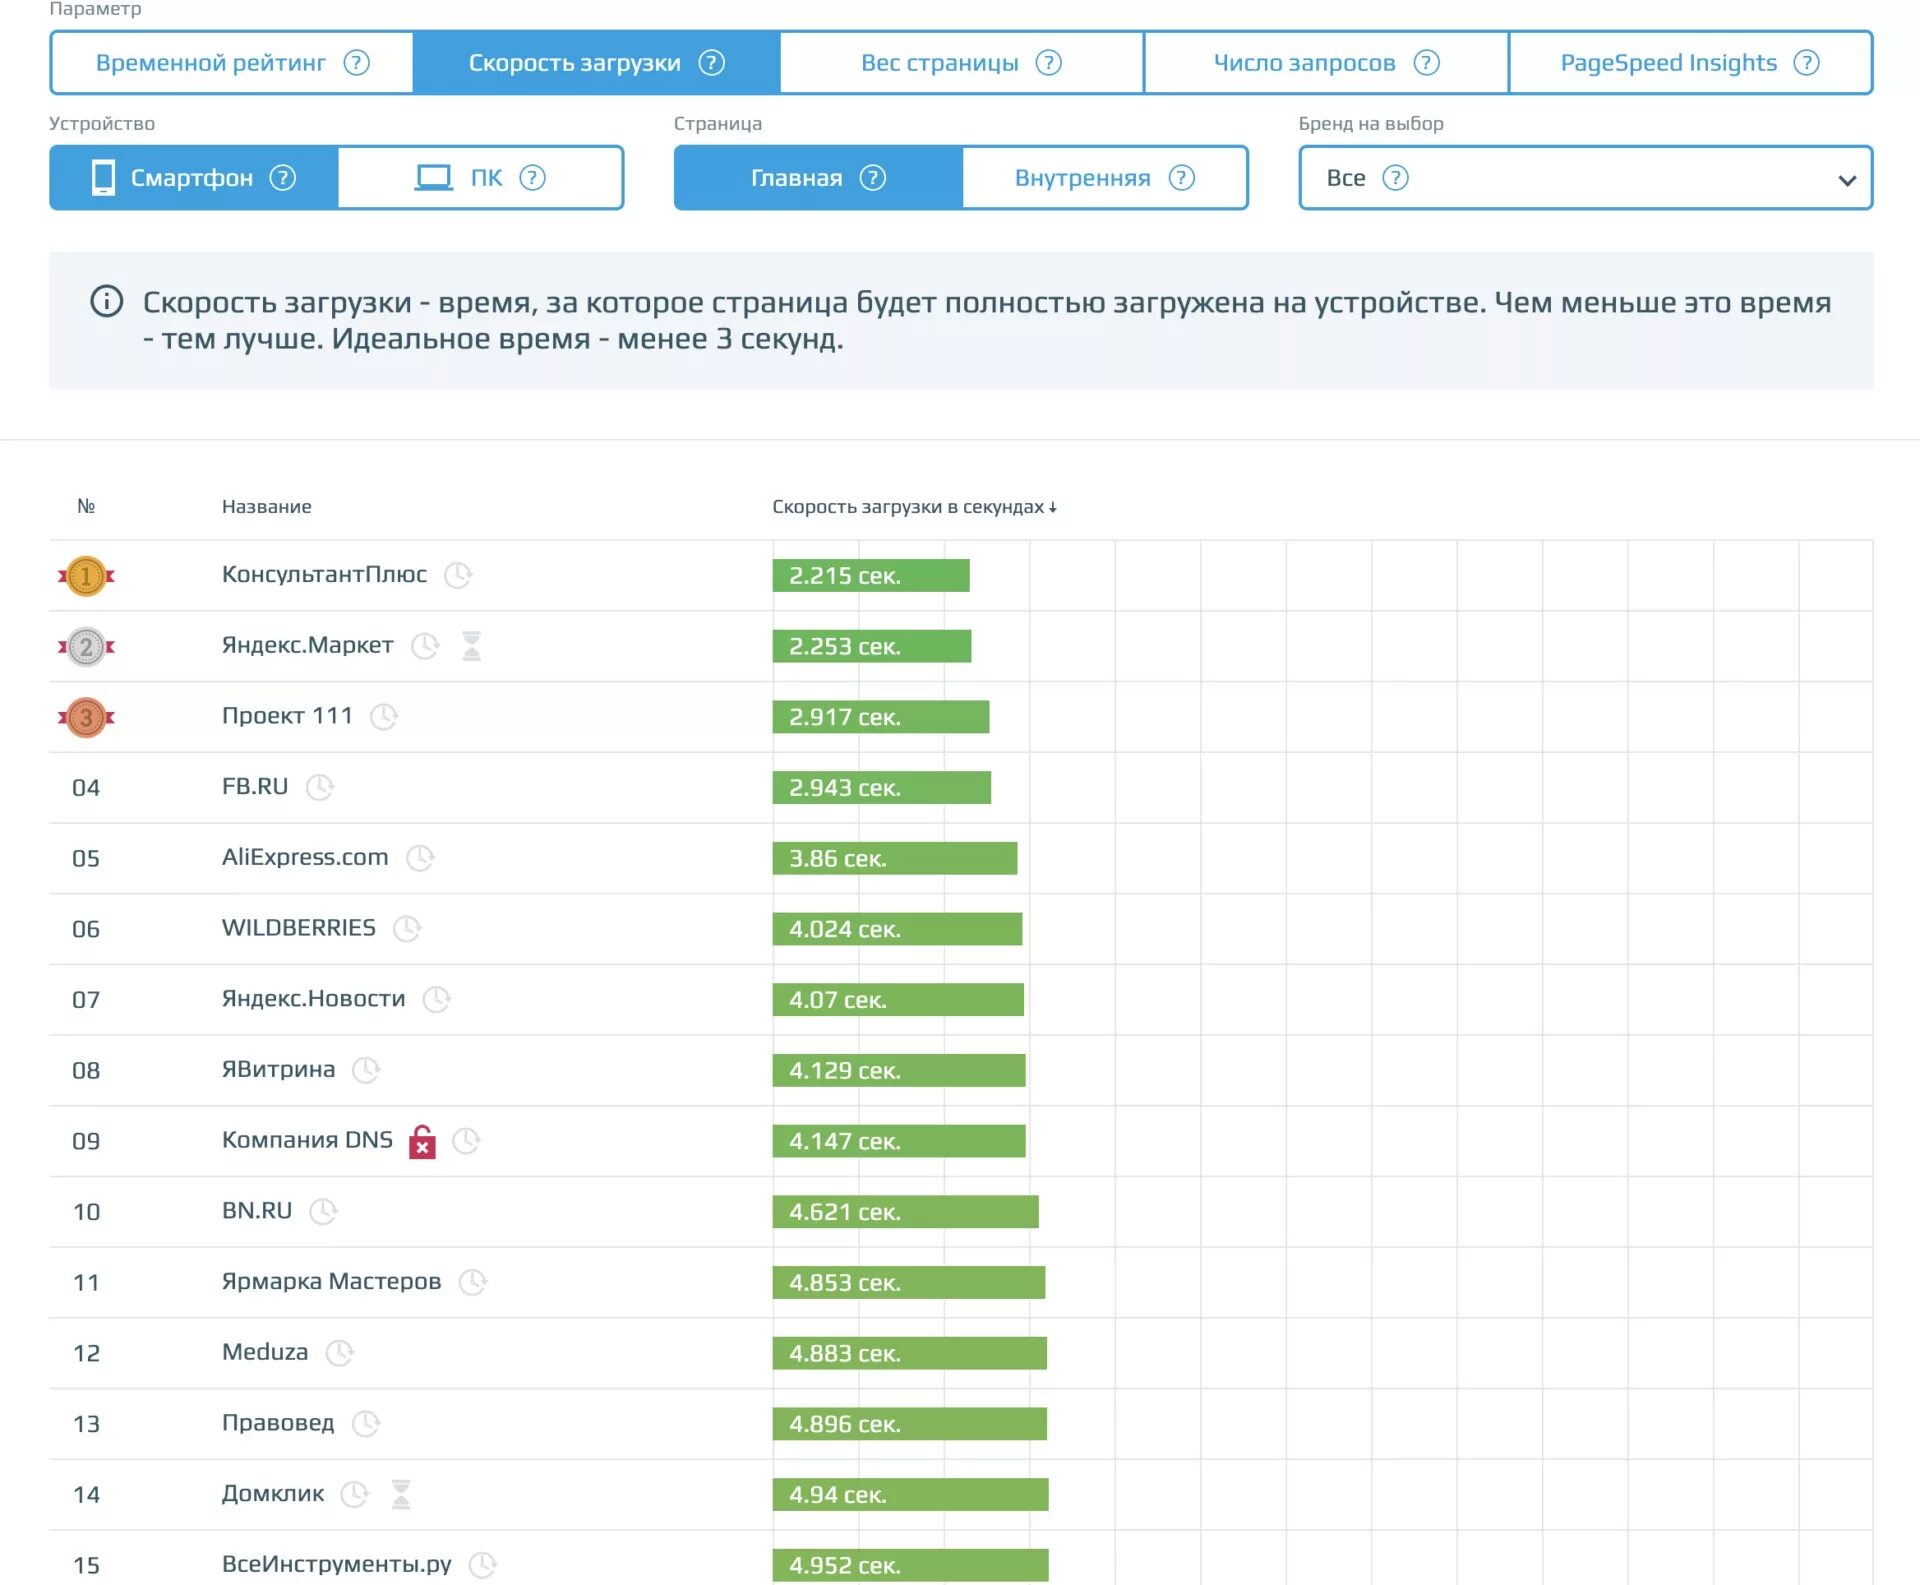Click the clock icon beside WILDBERRIES
The width and height of the screenshot is (1920, 1585).
pos(407,929)
